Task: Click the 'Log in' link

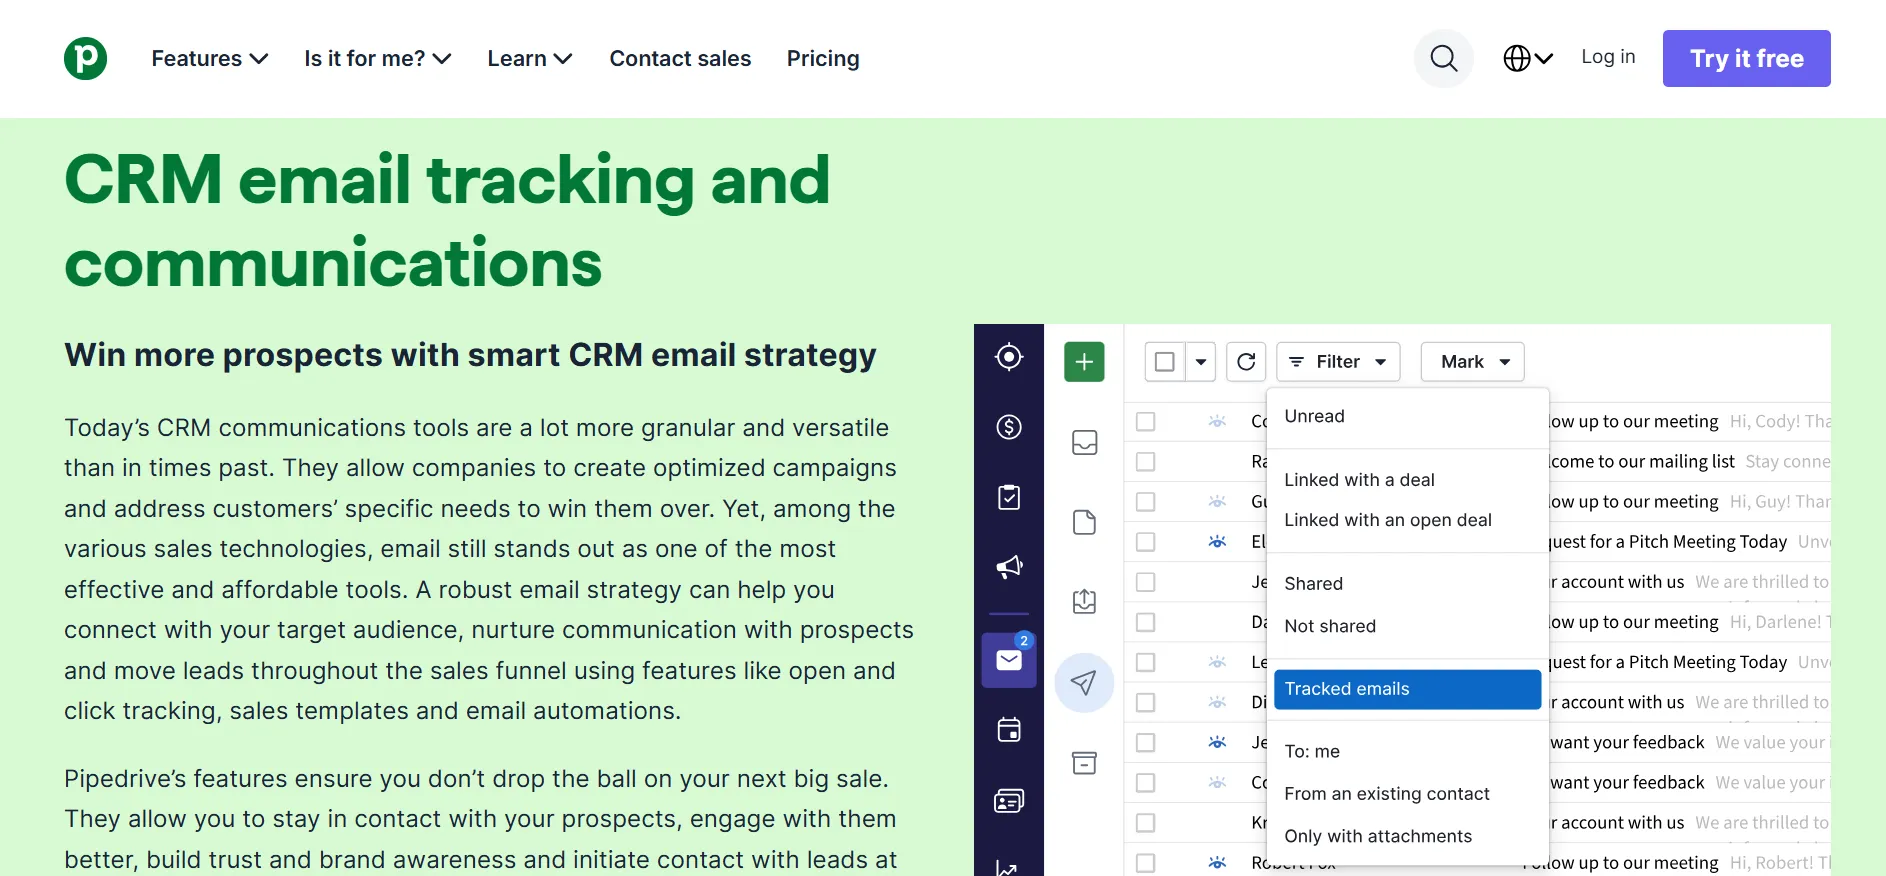Action: pos(1608,57)
